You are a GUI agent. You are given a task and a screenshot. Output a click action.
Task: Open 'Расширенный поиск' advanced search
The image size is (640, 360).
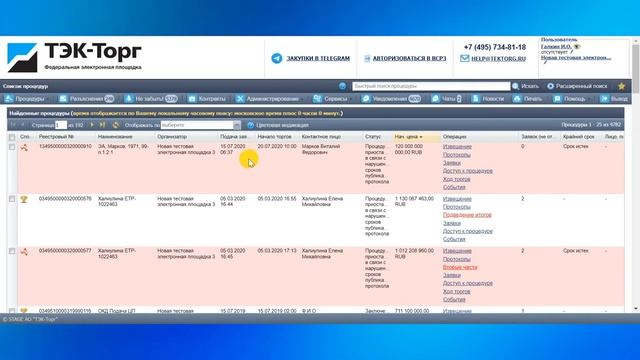[x=577, y=86]
